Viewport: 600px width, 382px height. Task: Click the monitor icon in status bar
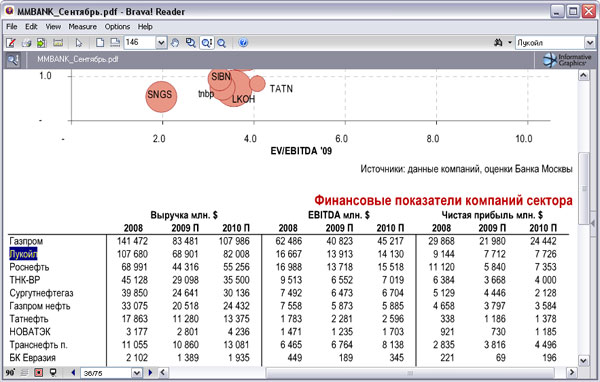[53, 372]
